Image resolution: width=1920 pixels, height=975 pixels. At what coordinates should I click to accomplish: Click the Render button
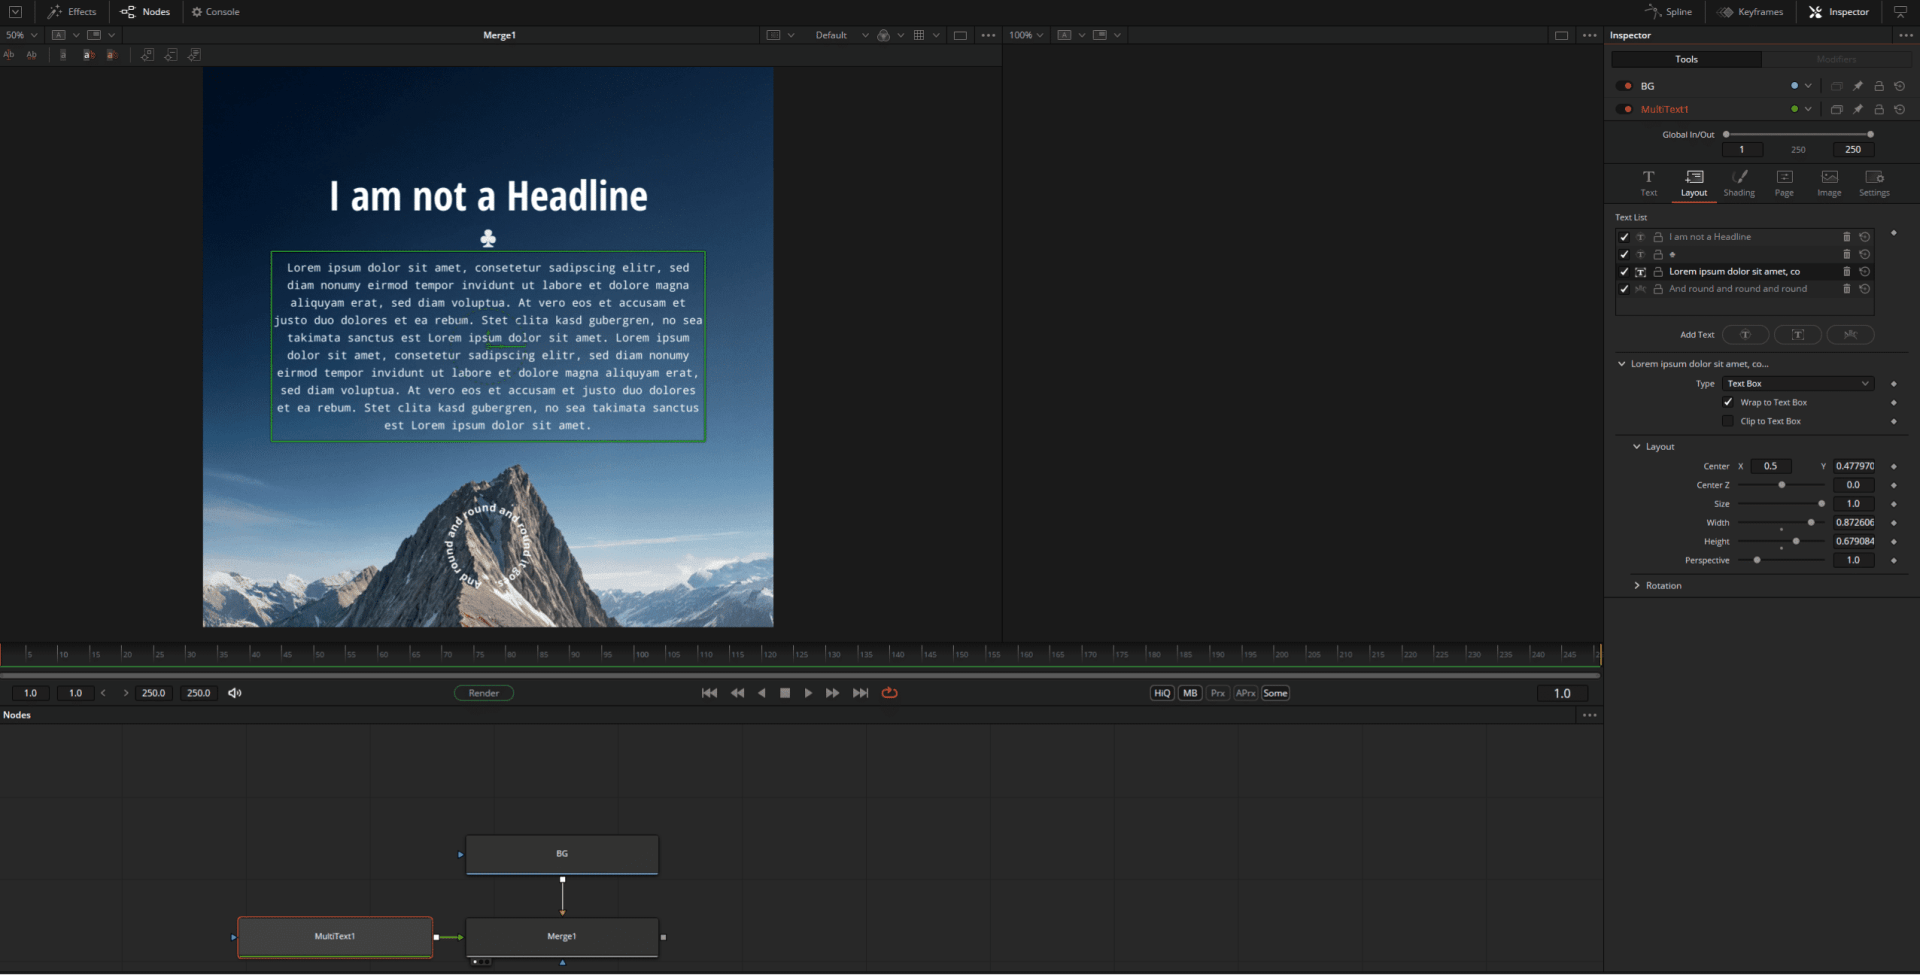[x=484, y=692]
